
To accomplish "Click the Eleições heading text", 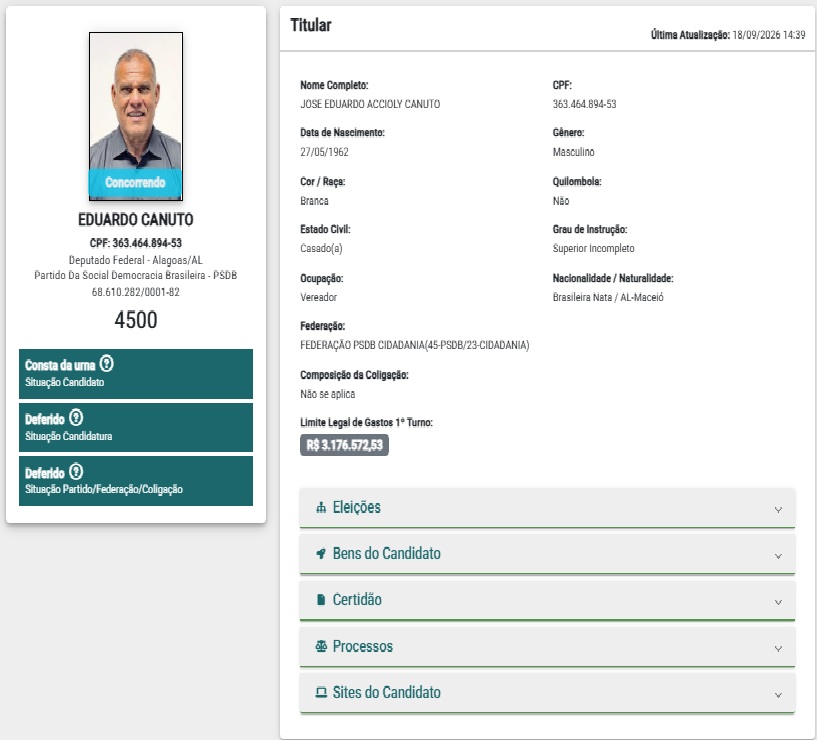I will click(356, 507).
